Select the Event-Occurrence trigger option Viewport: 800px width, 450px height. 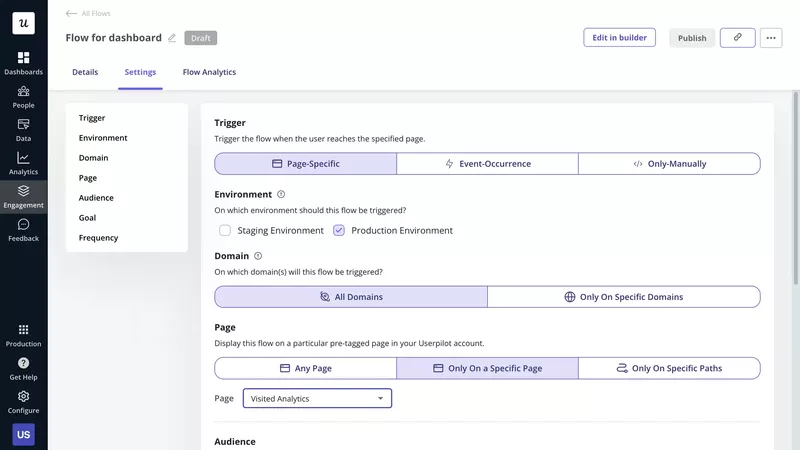point(487,164)
